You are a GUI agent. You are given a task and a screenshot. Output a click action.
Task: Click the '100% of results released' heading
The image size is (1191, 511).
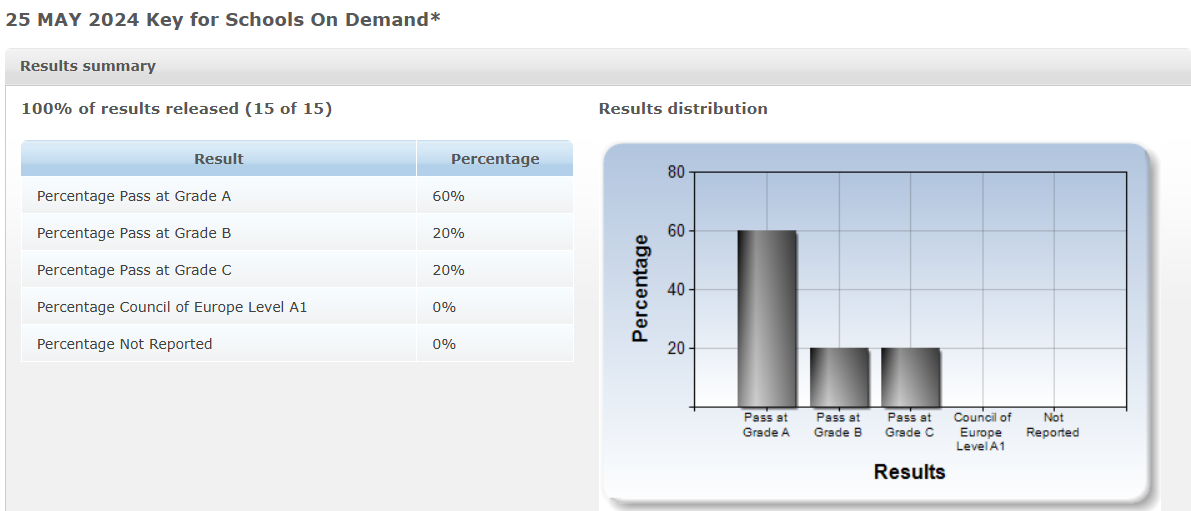click(176, 109)
